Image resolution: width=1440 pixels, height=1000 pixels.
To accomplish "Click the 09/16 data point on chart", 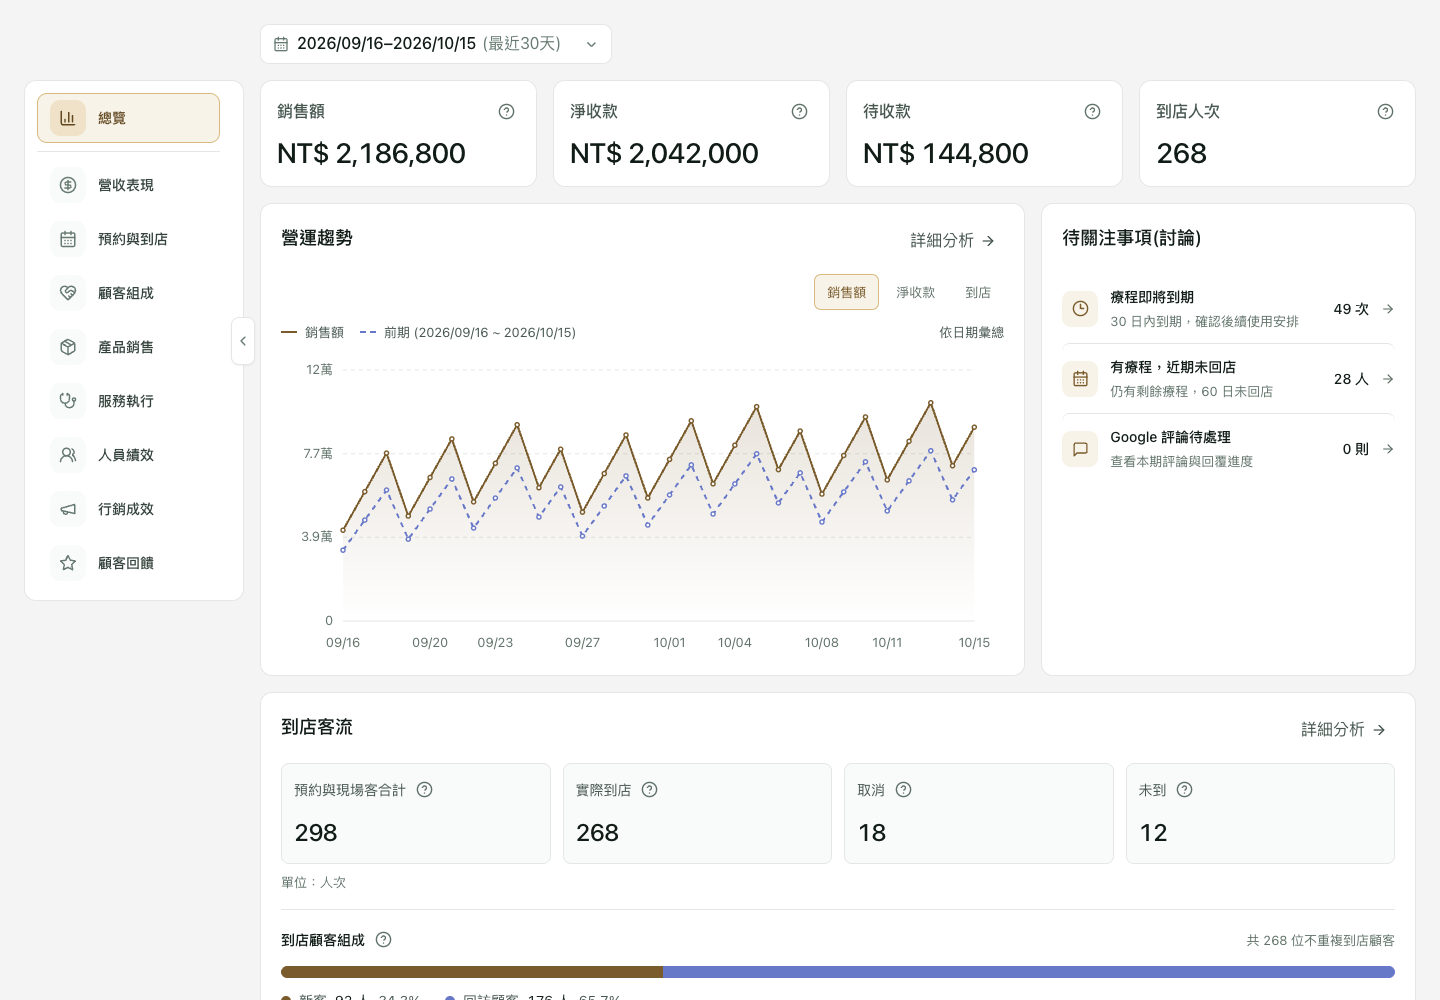I will point(343,530).
